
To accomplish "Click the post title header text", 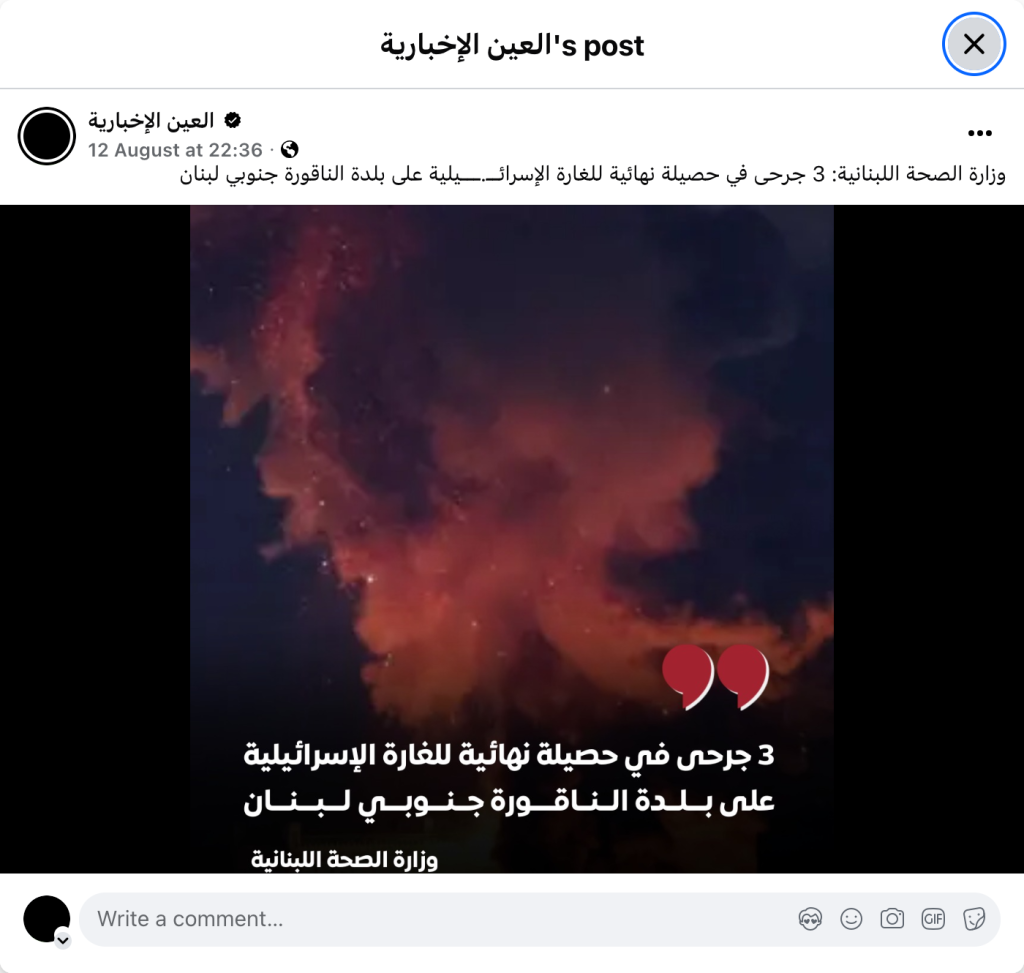I will tap(512, 46).
